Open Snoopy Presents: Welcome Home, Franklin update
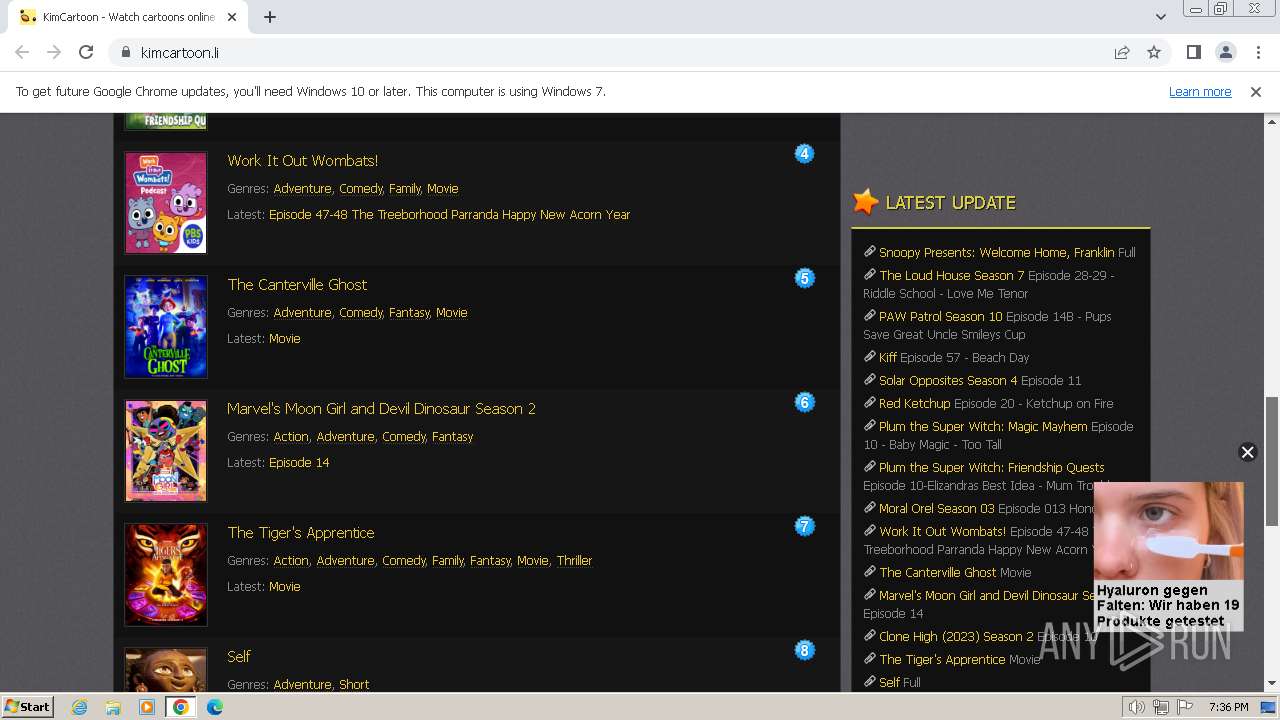Screen dimensions: 1280x720 point(996,252)
